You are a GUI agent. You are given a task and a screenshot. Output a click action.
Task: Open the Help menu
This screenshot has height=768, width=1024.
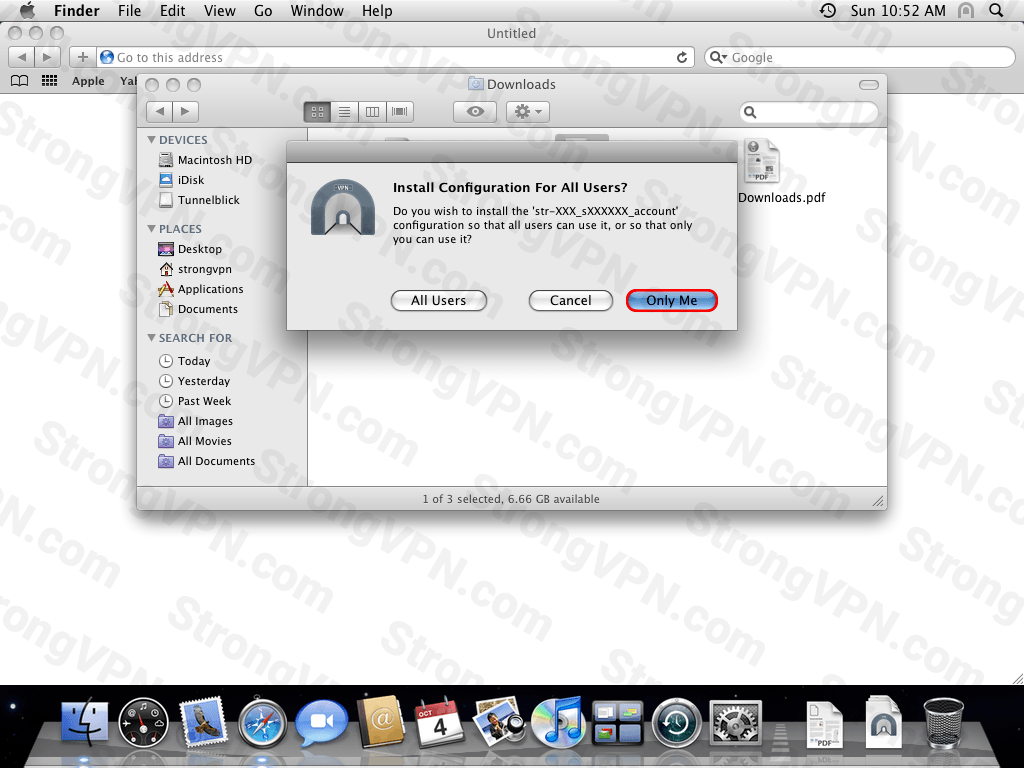[377, 10]
